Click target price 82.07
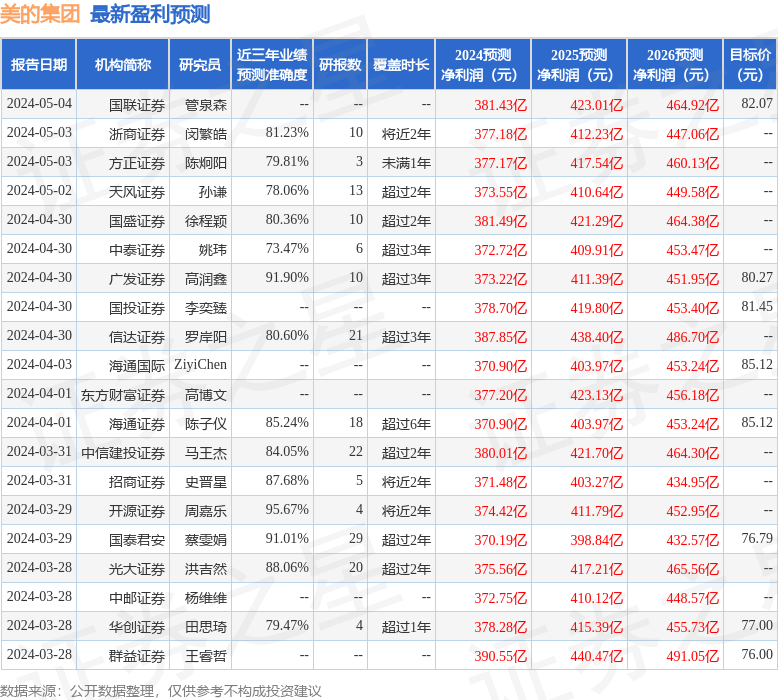The height and width of the screenshot is (700, 778). [x=757, y=103]
